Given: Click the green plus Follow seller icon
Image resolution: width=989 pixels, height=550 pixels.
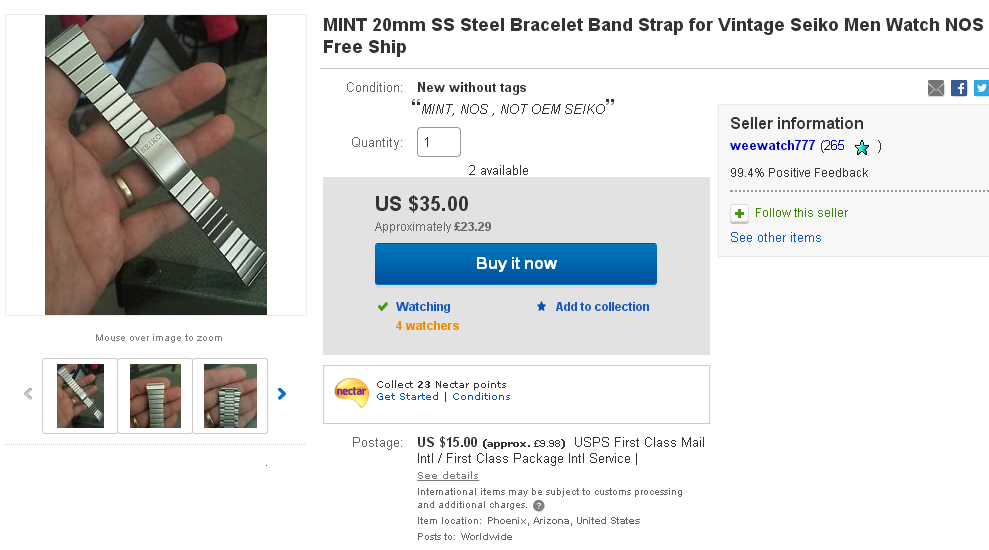Looking at the screenshot, I should pos(739,213).
